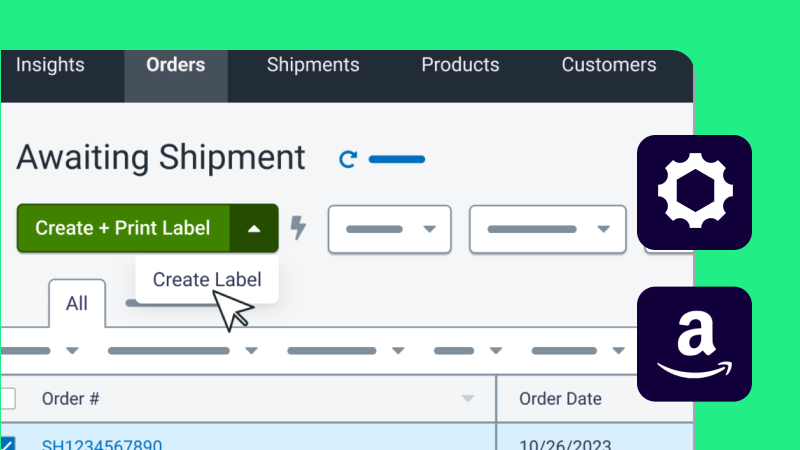Viewport: 800px width, 450px height.
Task: Choose Create Label from the dropdown menu
Action: point(207,280)
